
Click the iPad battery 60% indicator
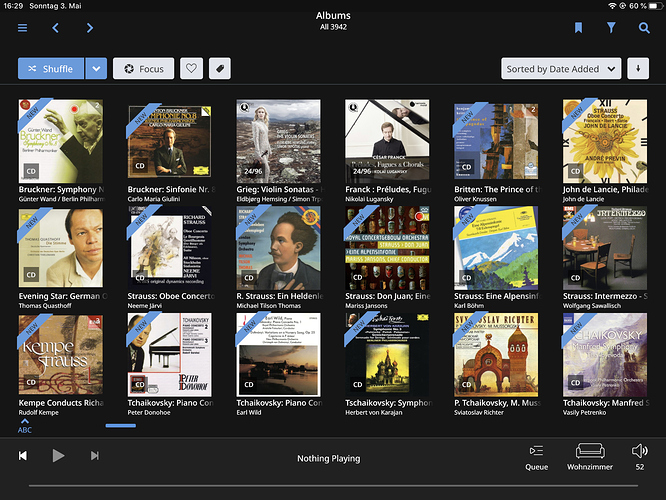tap(645, 6)
